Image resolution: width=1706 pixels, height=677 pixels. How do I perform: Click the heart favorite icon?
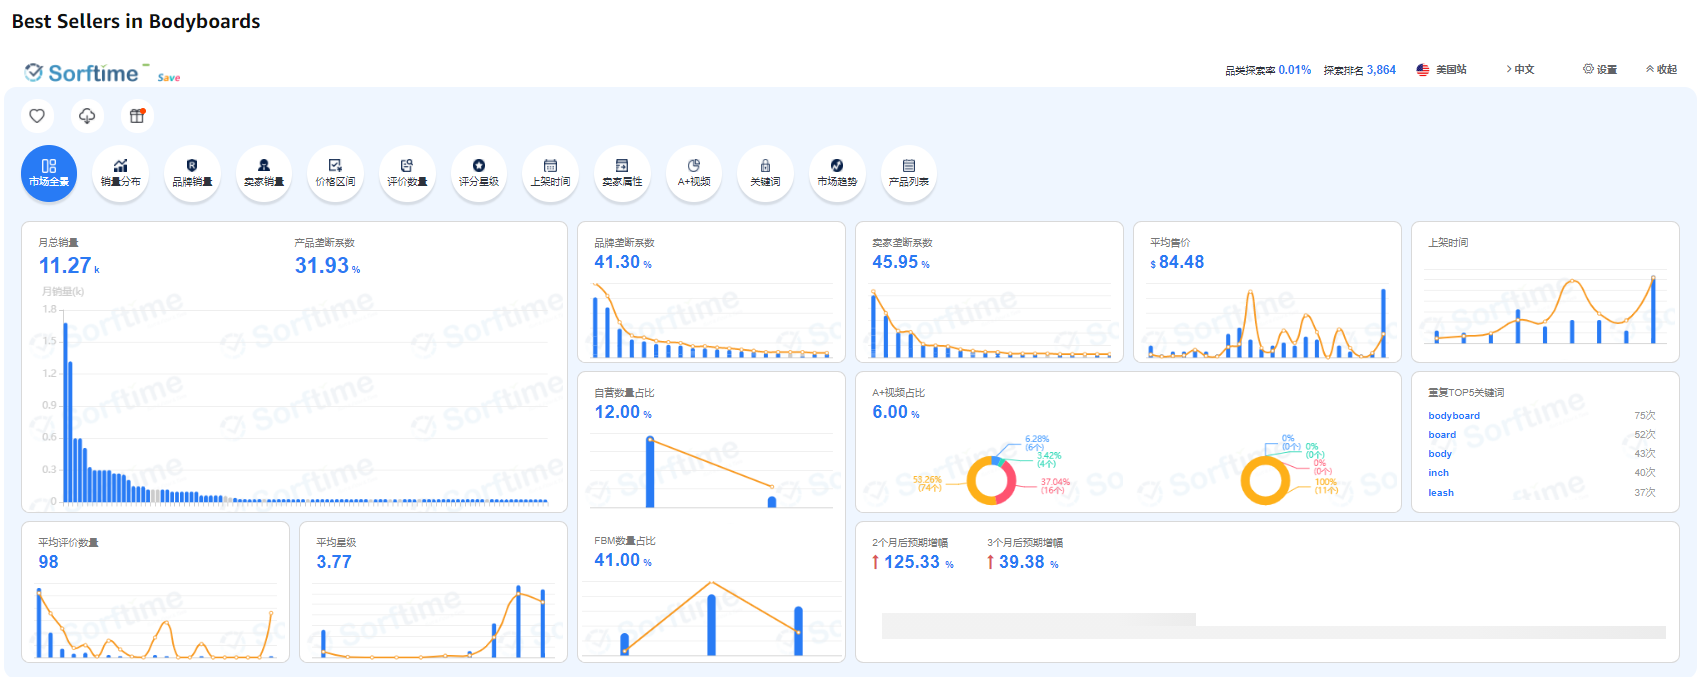[x=37, y=116]
